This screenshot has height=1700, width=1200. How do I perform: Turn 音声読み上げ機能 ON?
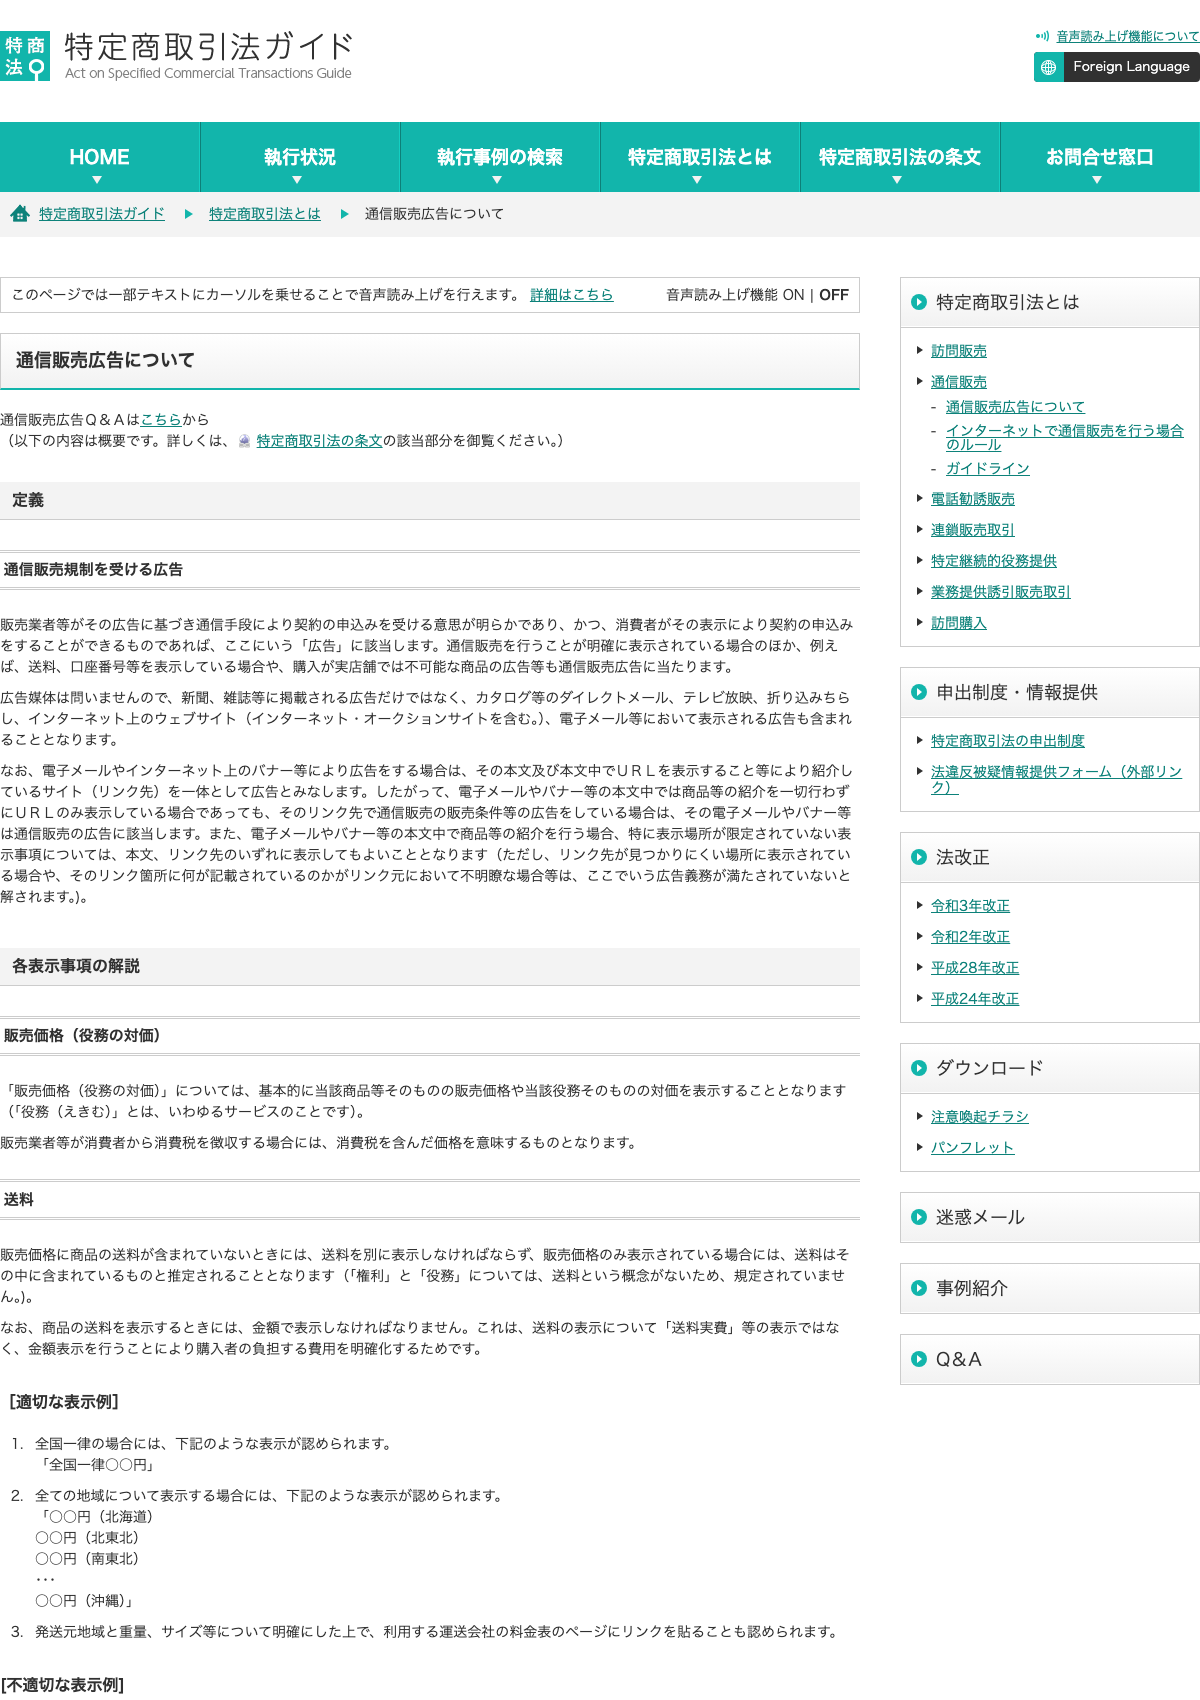tap(793, 295)
